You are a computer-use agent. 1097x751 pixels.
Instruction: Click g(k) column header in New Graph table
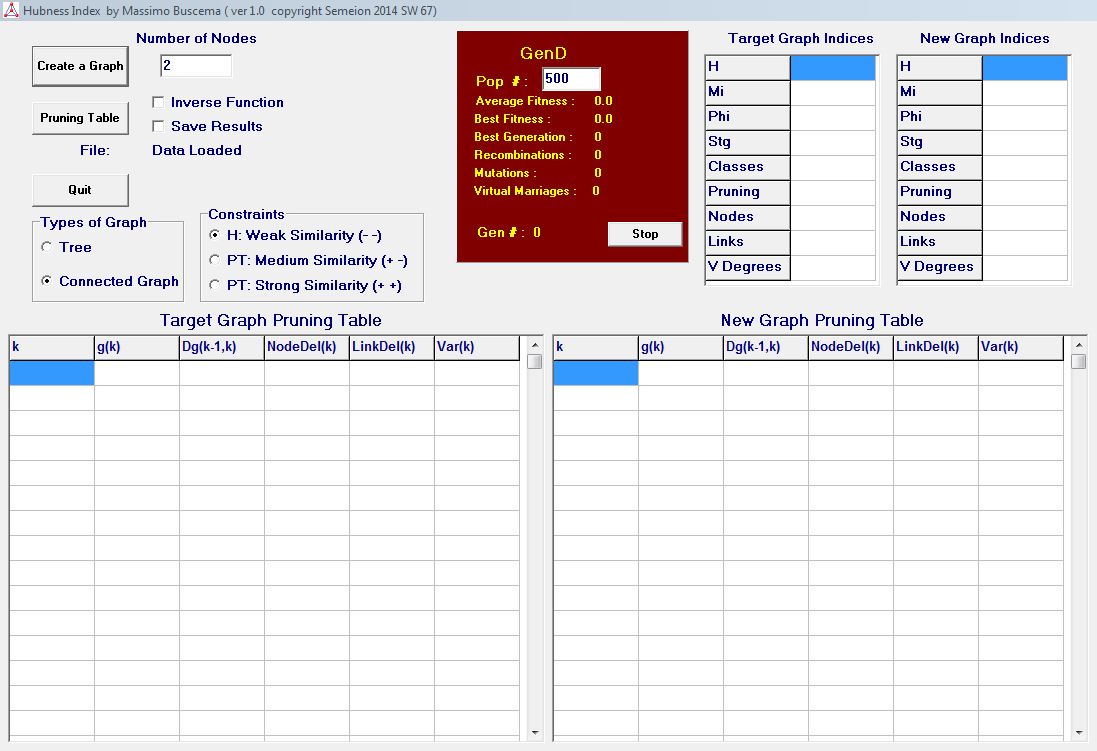(681, 348)
